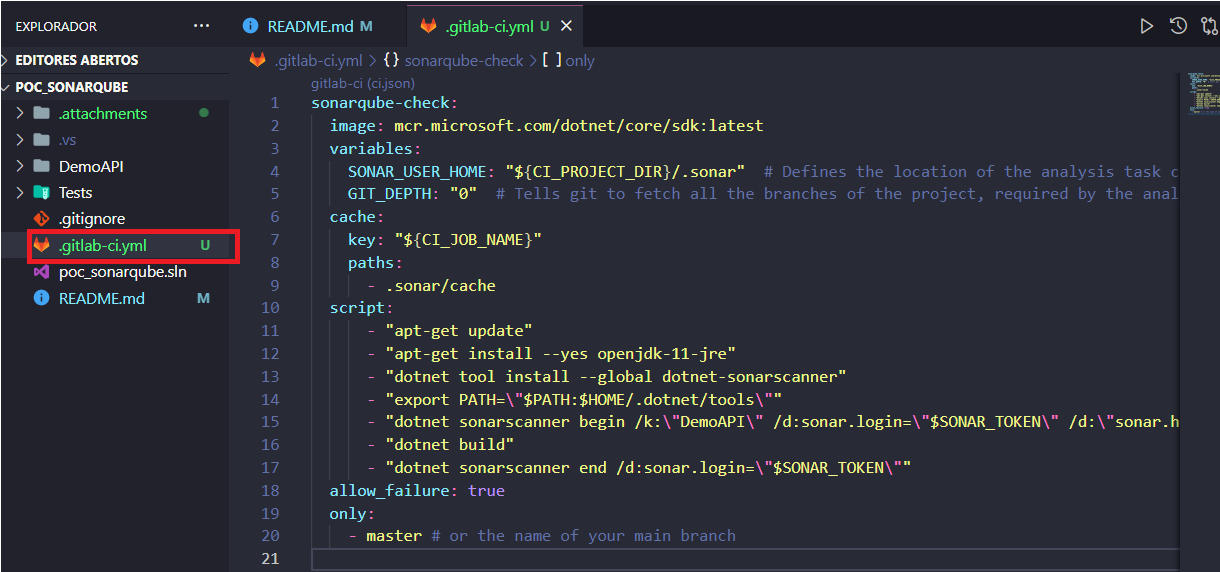Click sonarqube-check breadcrumb segment
Image resolution: width=1220 pixels, height=572 pixels.
(464, 60)
